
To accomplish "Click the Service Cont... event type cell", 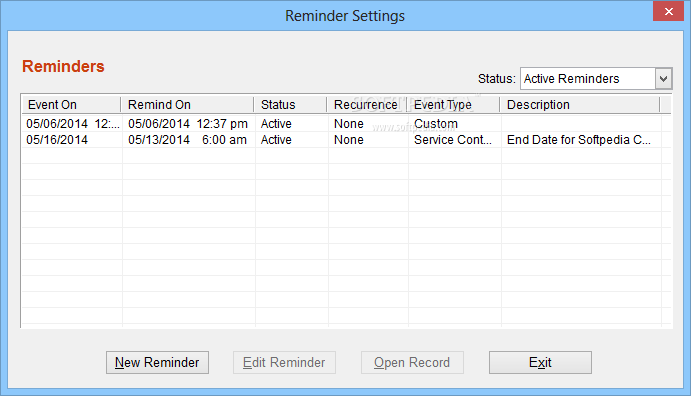I will click(453, 140).
